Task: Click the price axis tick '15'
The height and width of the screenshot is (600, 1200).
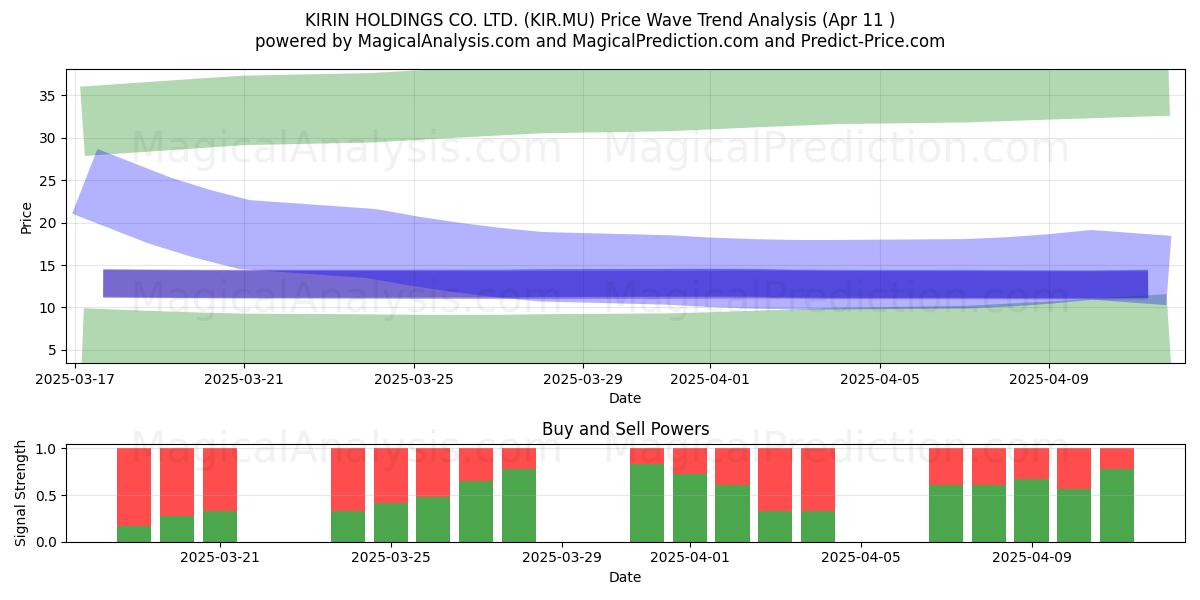Action: (46, 265)
